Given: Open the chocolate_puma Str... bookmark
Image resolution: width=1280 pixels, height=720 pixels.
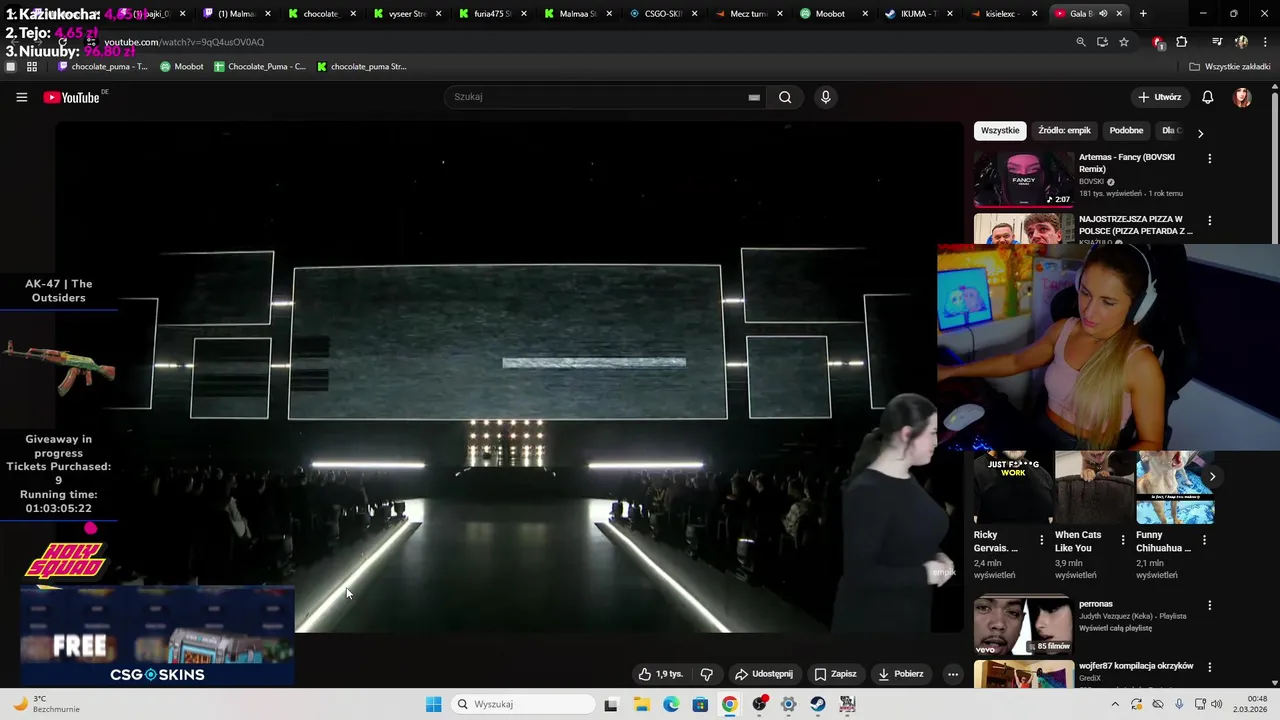Looking at the screenshot, I should (362, 67).
